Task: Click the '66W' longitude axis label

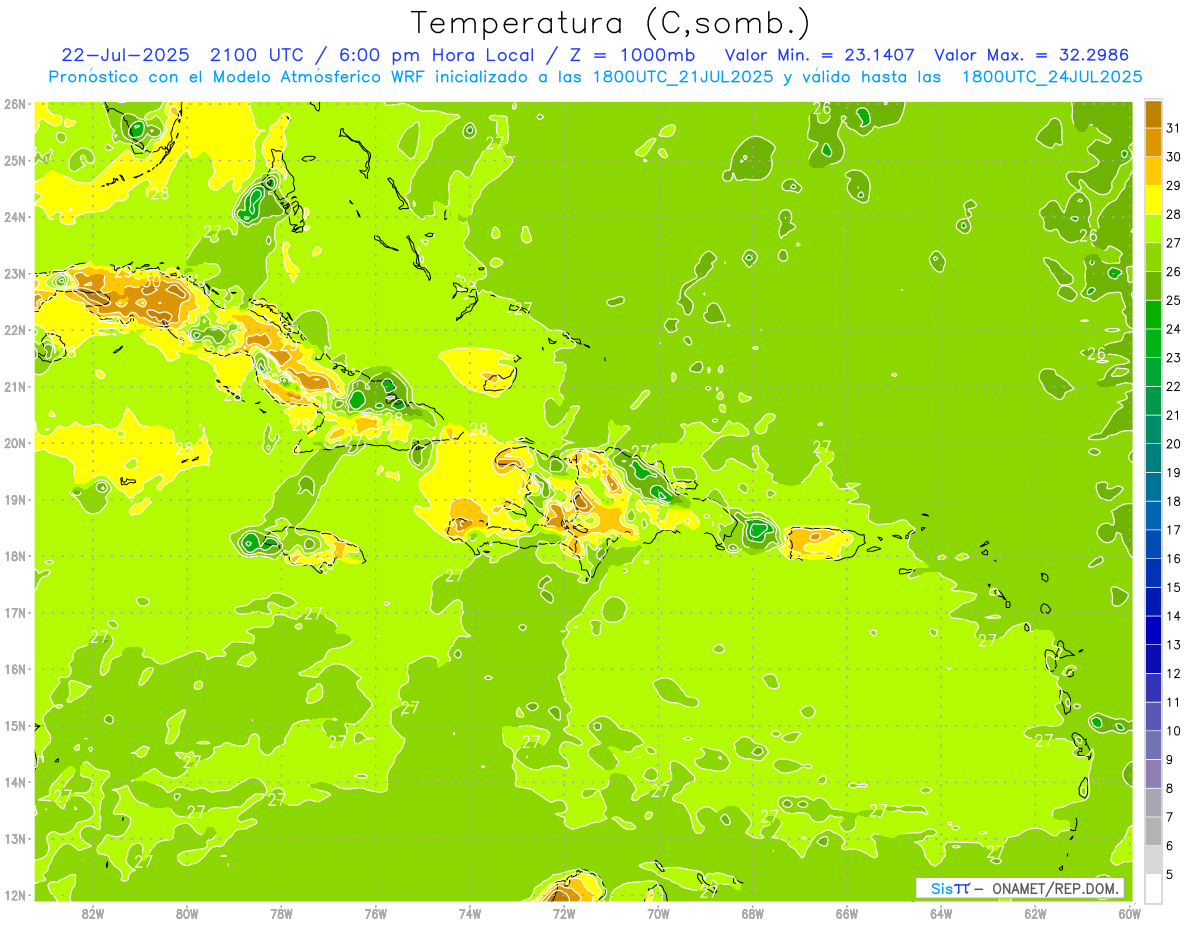Action: (847, 913)
